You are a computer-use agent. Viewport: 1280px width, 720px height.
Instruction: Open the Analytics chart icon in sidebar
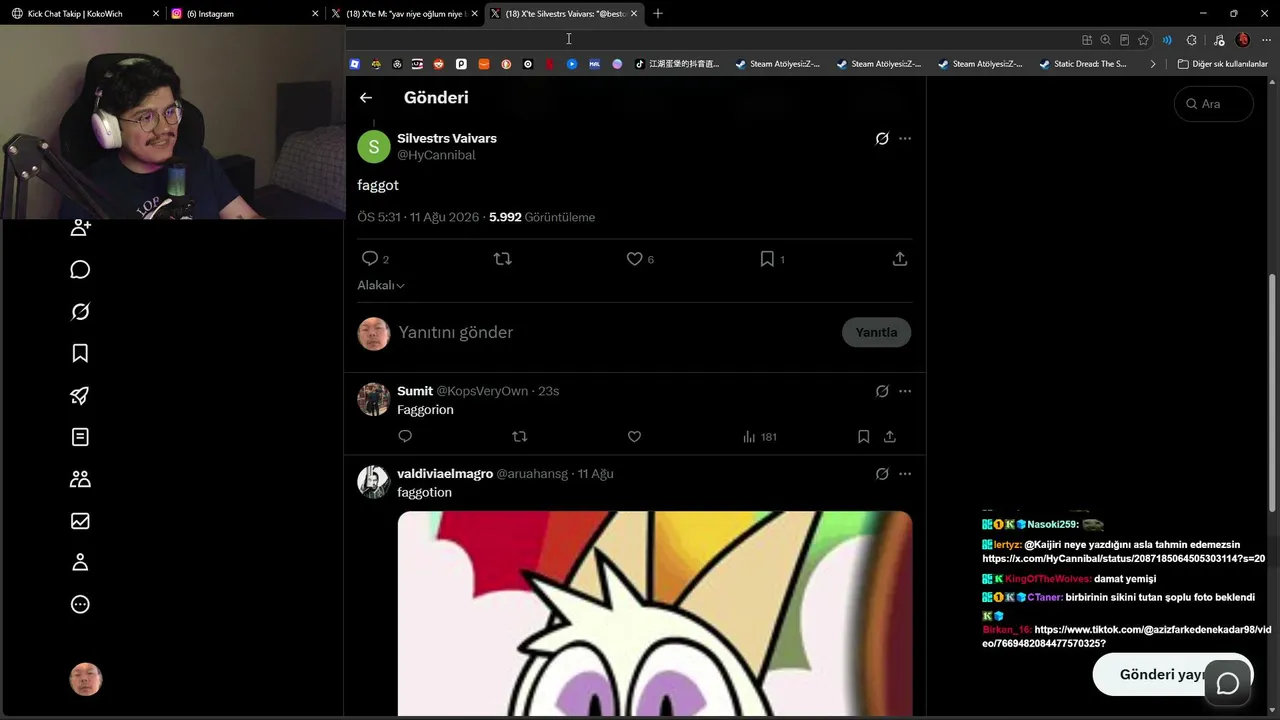click(81, 521)
